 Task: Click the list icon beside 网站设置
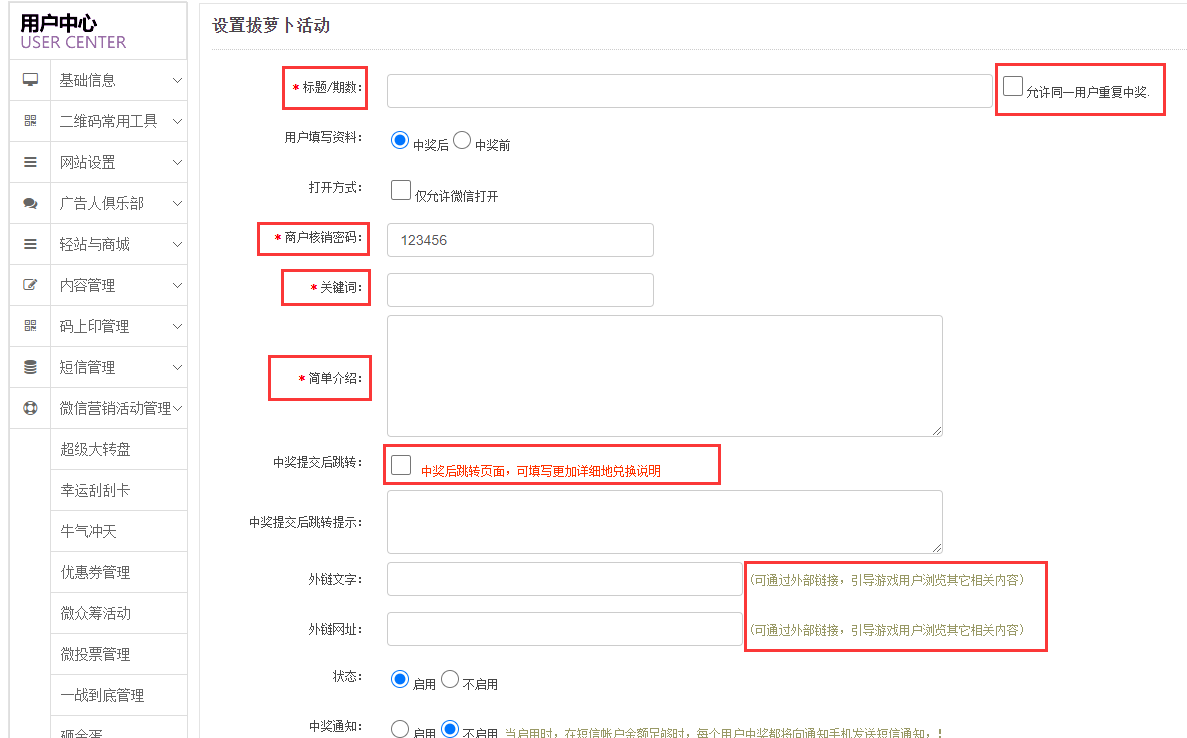(30, 162)
